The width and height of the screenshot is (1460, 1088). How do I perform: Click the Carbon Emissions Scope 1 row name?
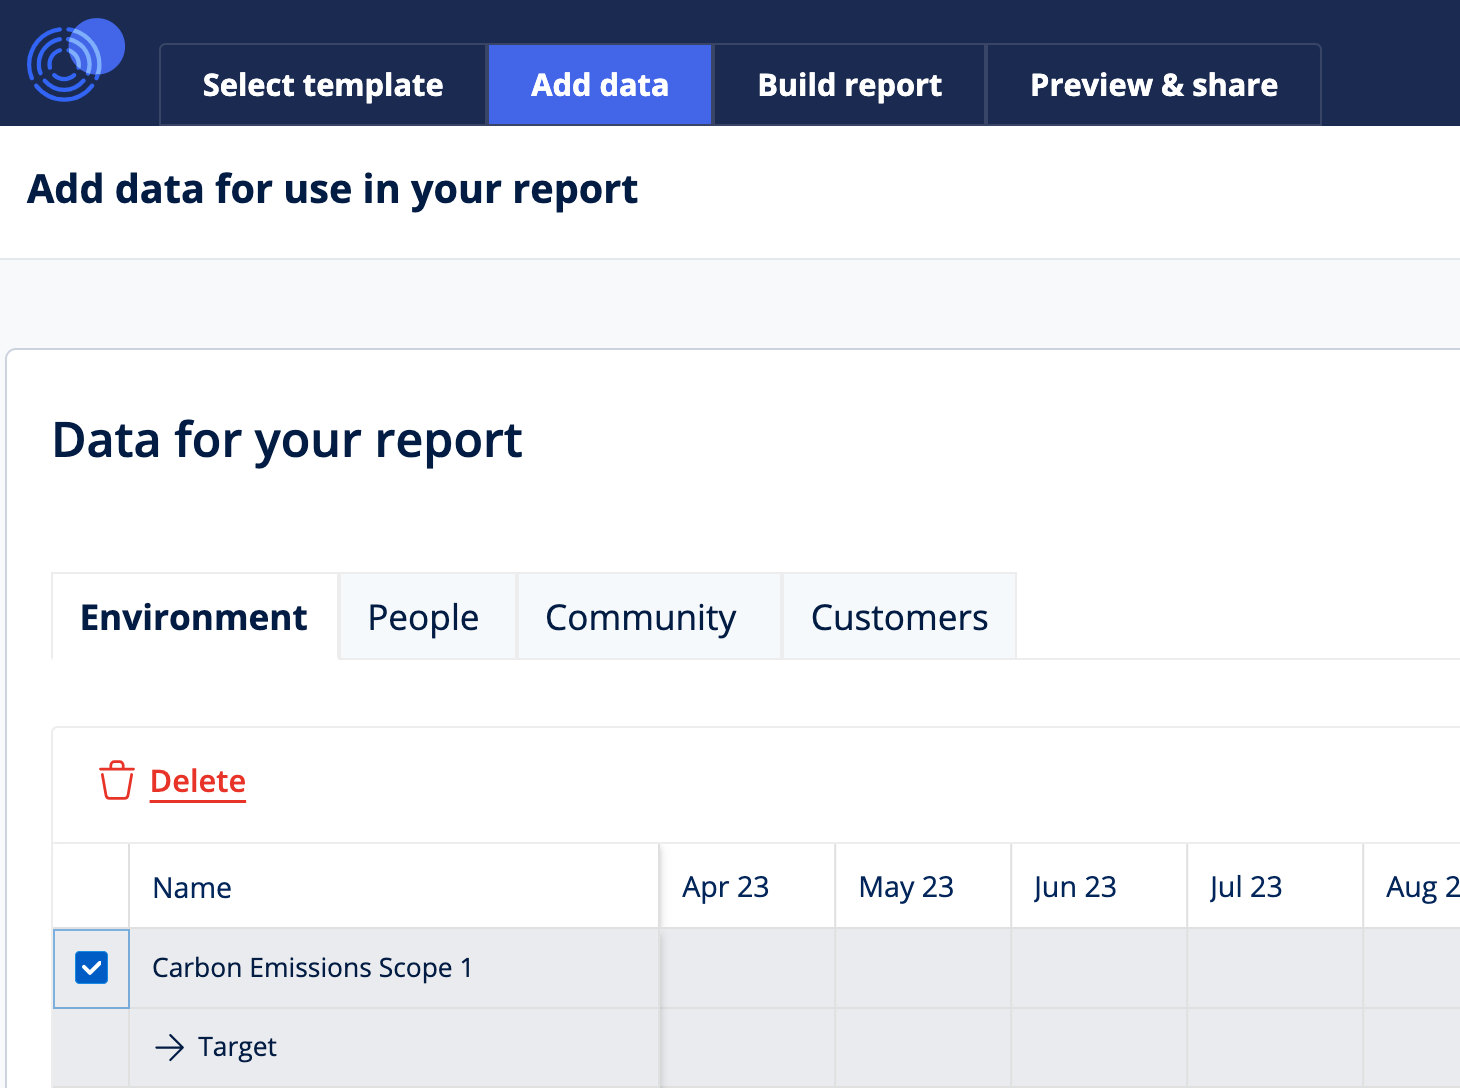pyautogui.click(x=312, y=967)
